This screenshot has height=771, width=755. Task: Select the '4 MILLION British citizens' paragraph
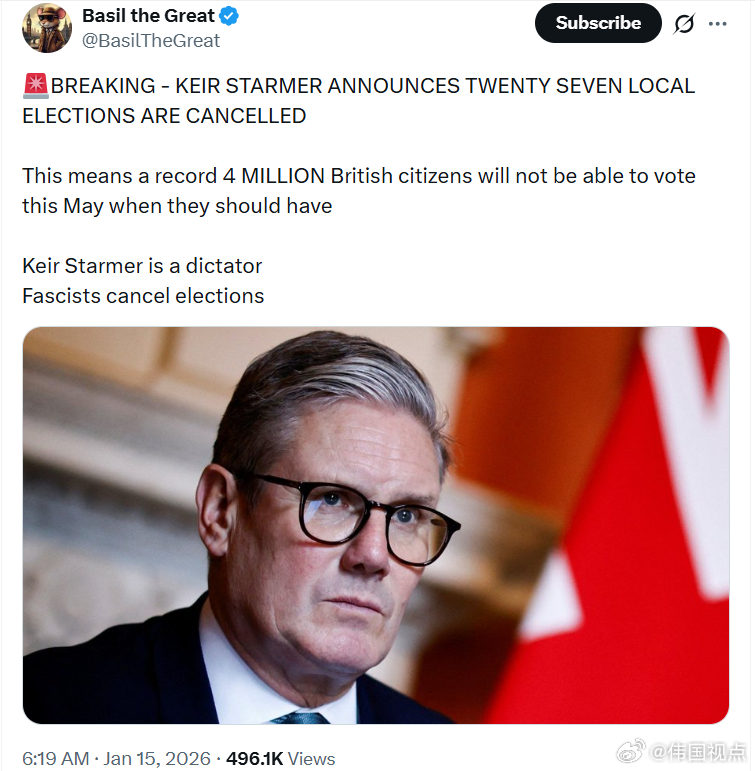[x=358, y=190]
